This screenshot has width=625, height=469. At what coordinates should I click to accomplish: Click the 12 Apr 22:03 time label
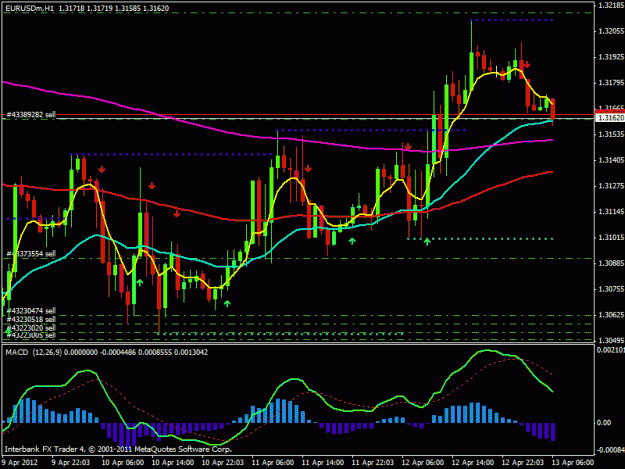[523, 462]
